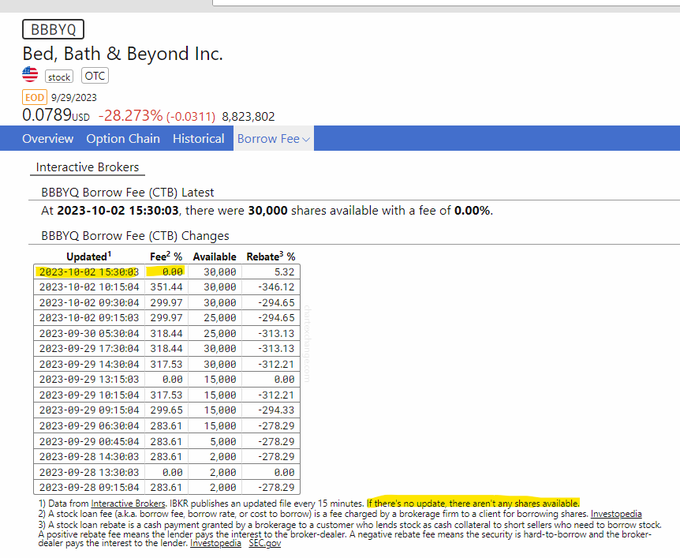The width and height of the screenshot is (680, 558).
Task: Open the Investopedia link in footnote 3
Action: click(x=216, y=543)
